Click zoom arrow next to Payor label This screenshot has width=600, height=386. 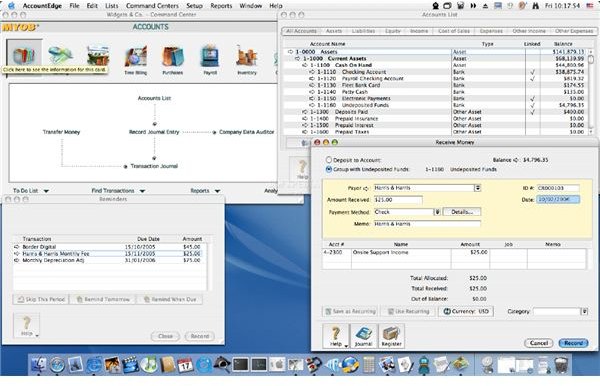pyautogui.click(x=366, y=188)
